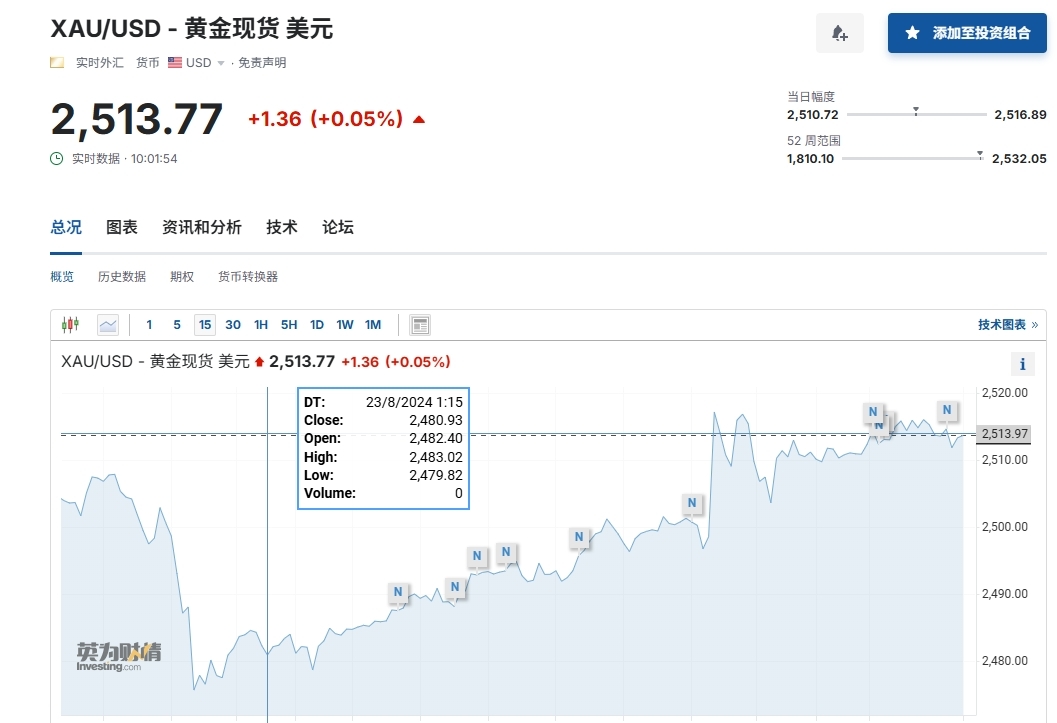Open the 图表 tab

tap(122, 228)
